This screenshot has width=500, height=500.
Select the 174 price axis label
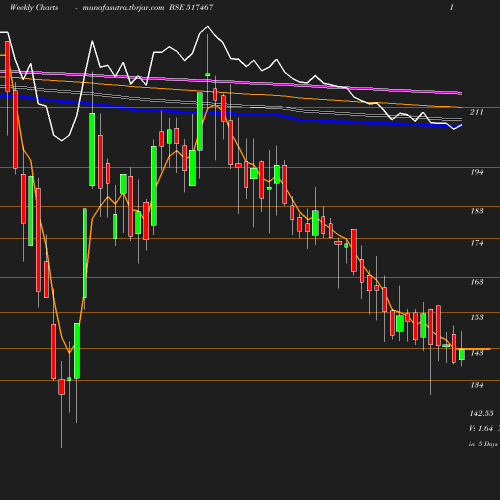[477, 243]
